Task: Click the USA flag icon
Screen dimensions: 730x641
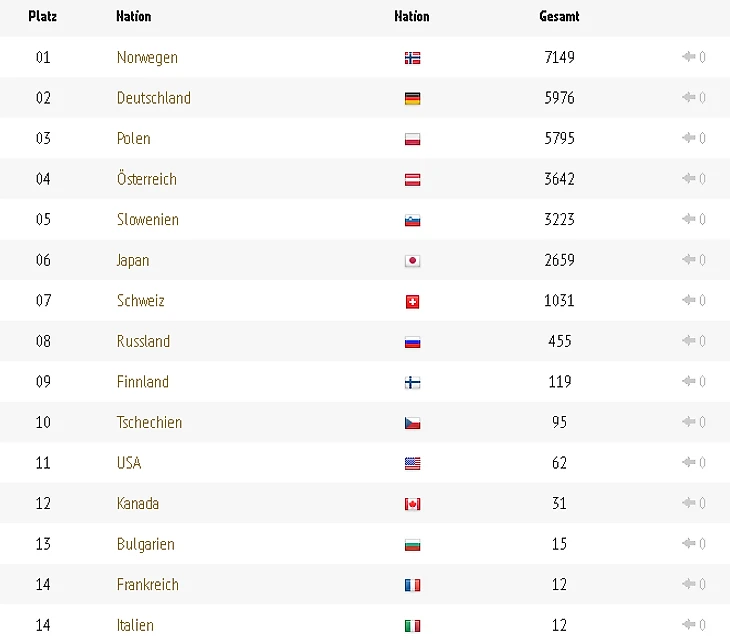Action: 412,463
